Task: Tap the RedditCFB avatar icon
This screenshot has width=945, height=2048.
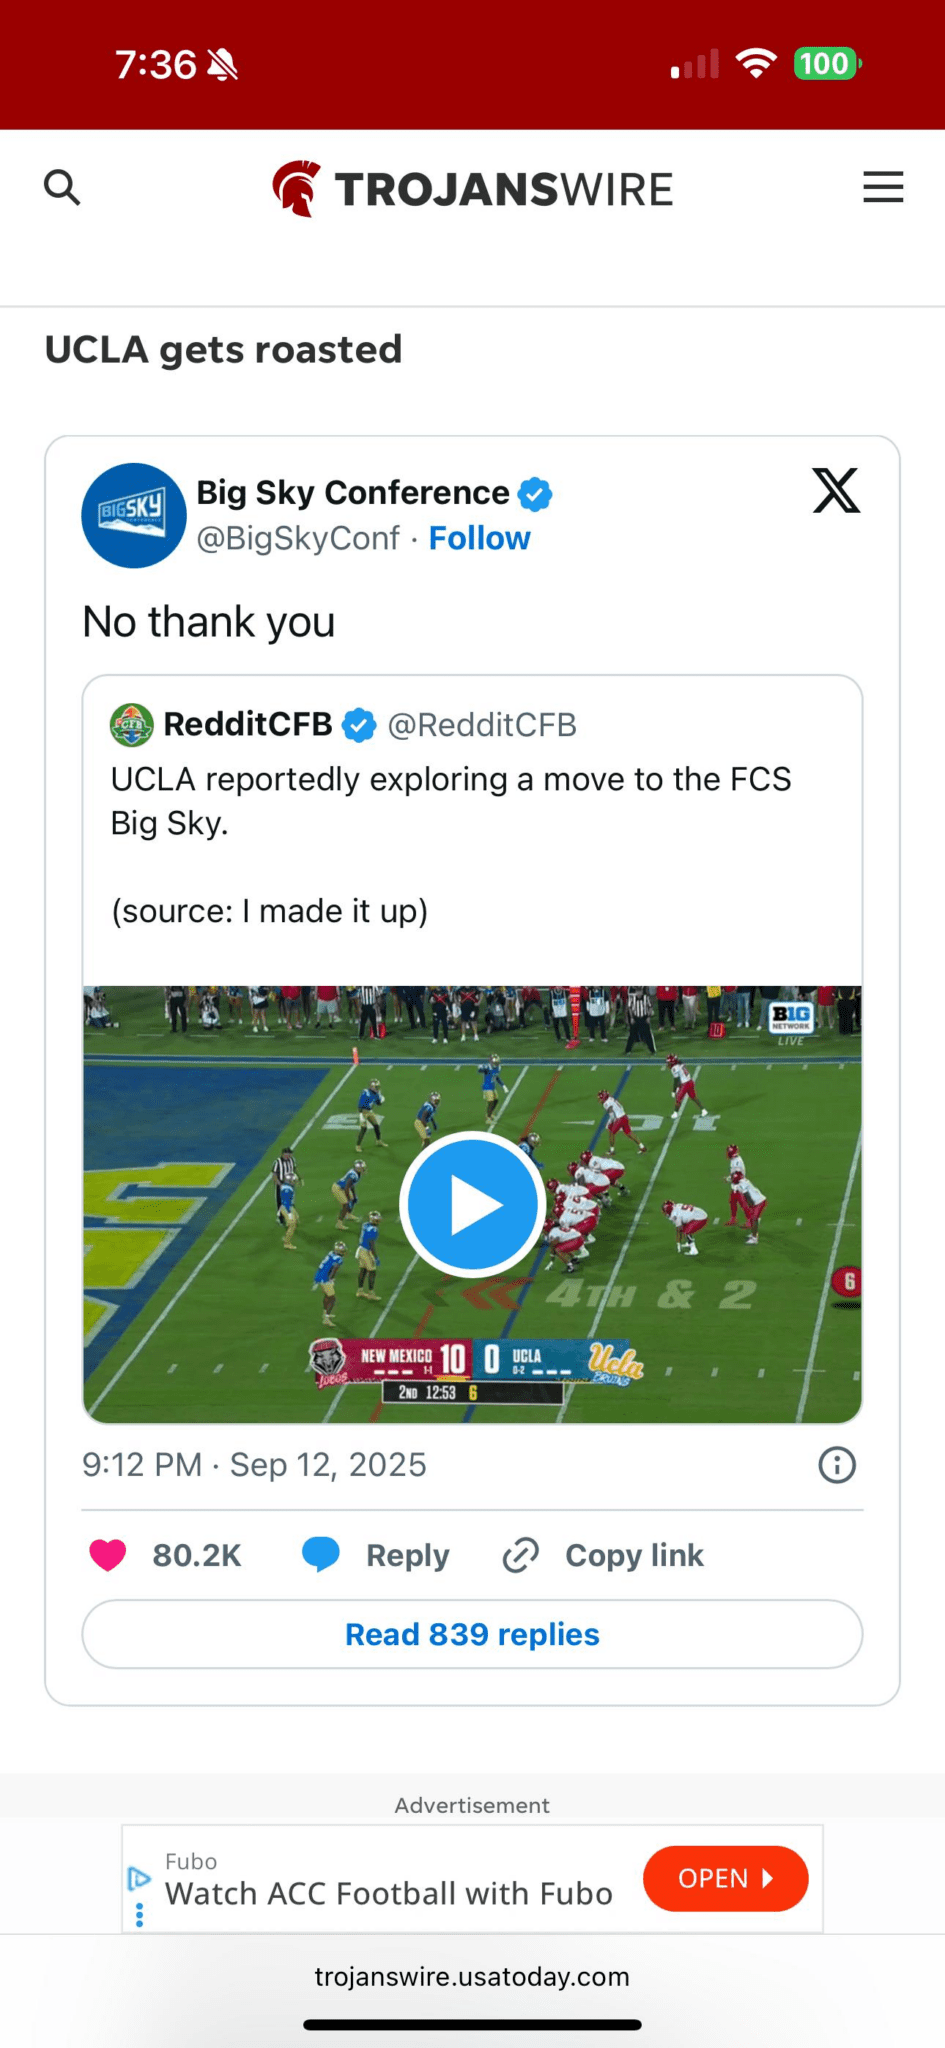Action: (x=131, y=725)
